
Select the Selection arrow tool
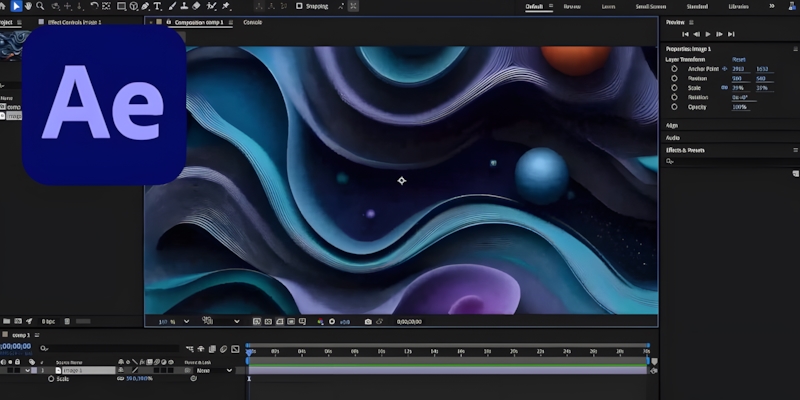pos(16,6)
